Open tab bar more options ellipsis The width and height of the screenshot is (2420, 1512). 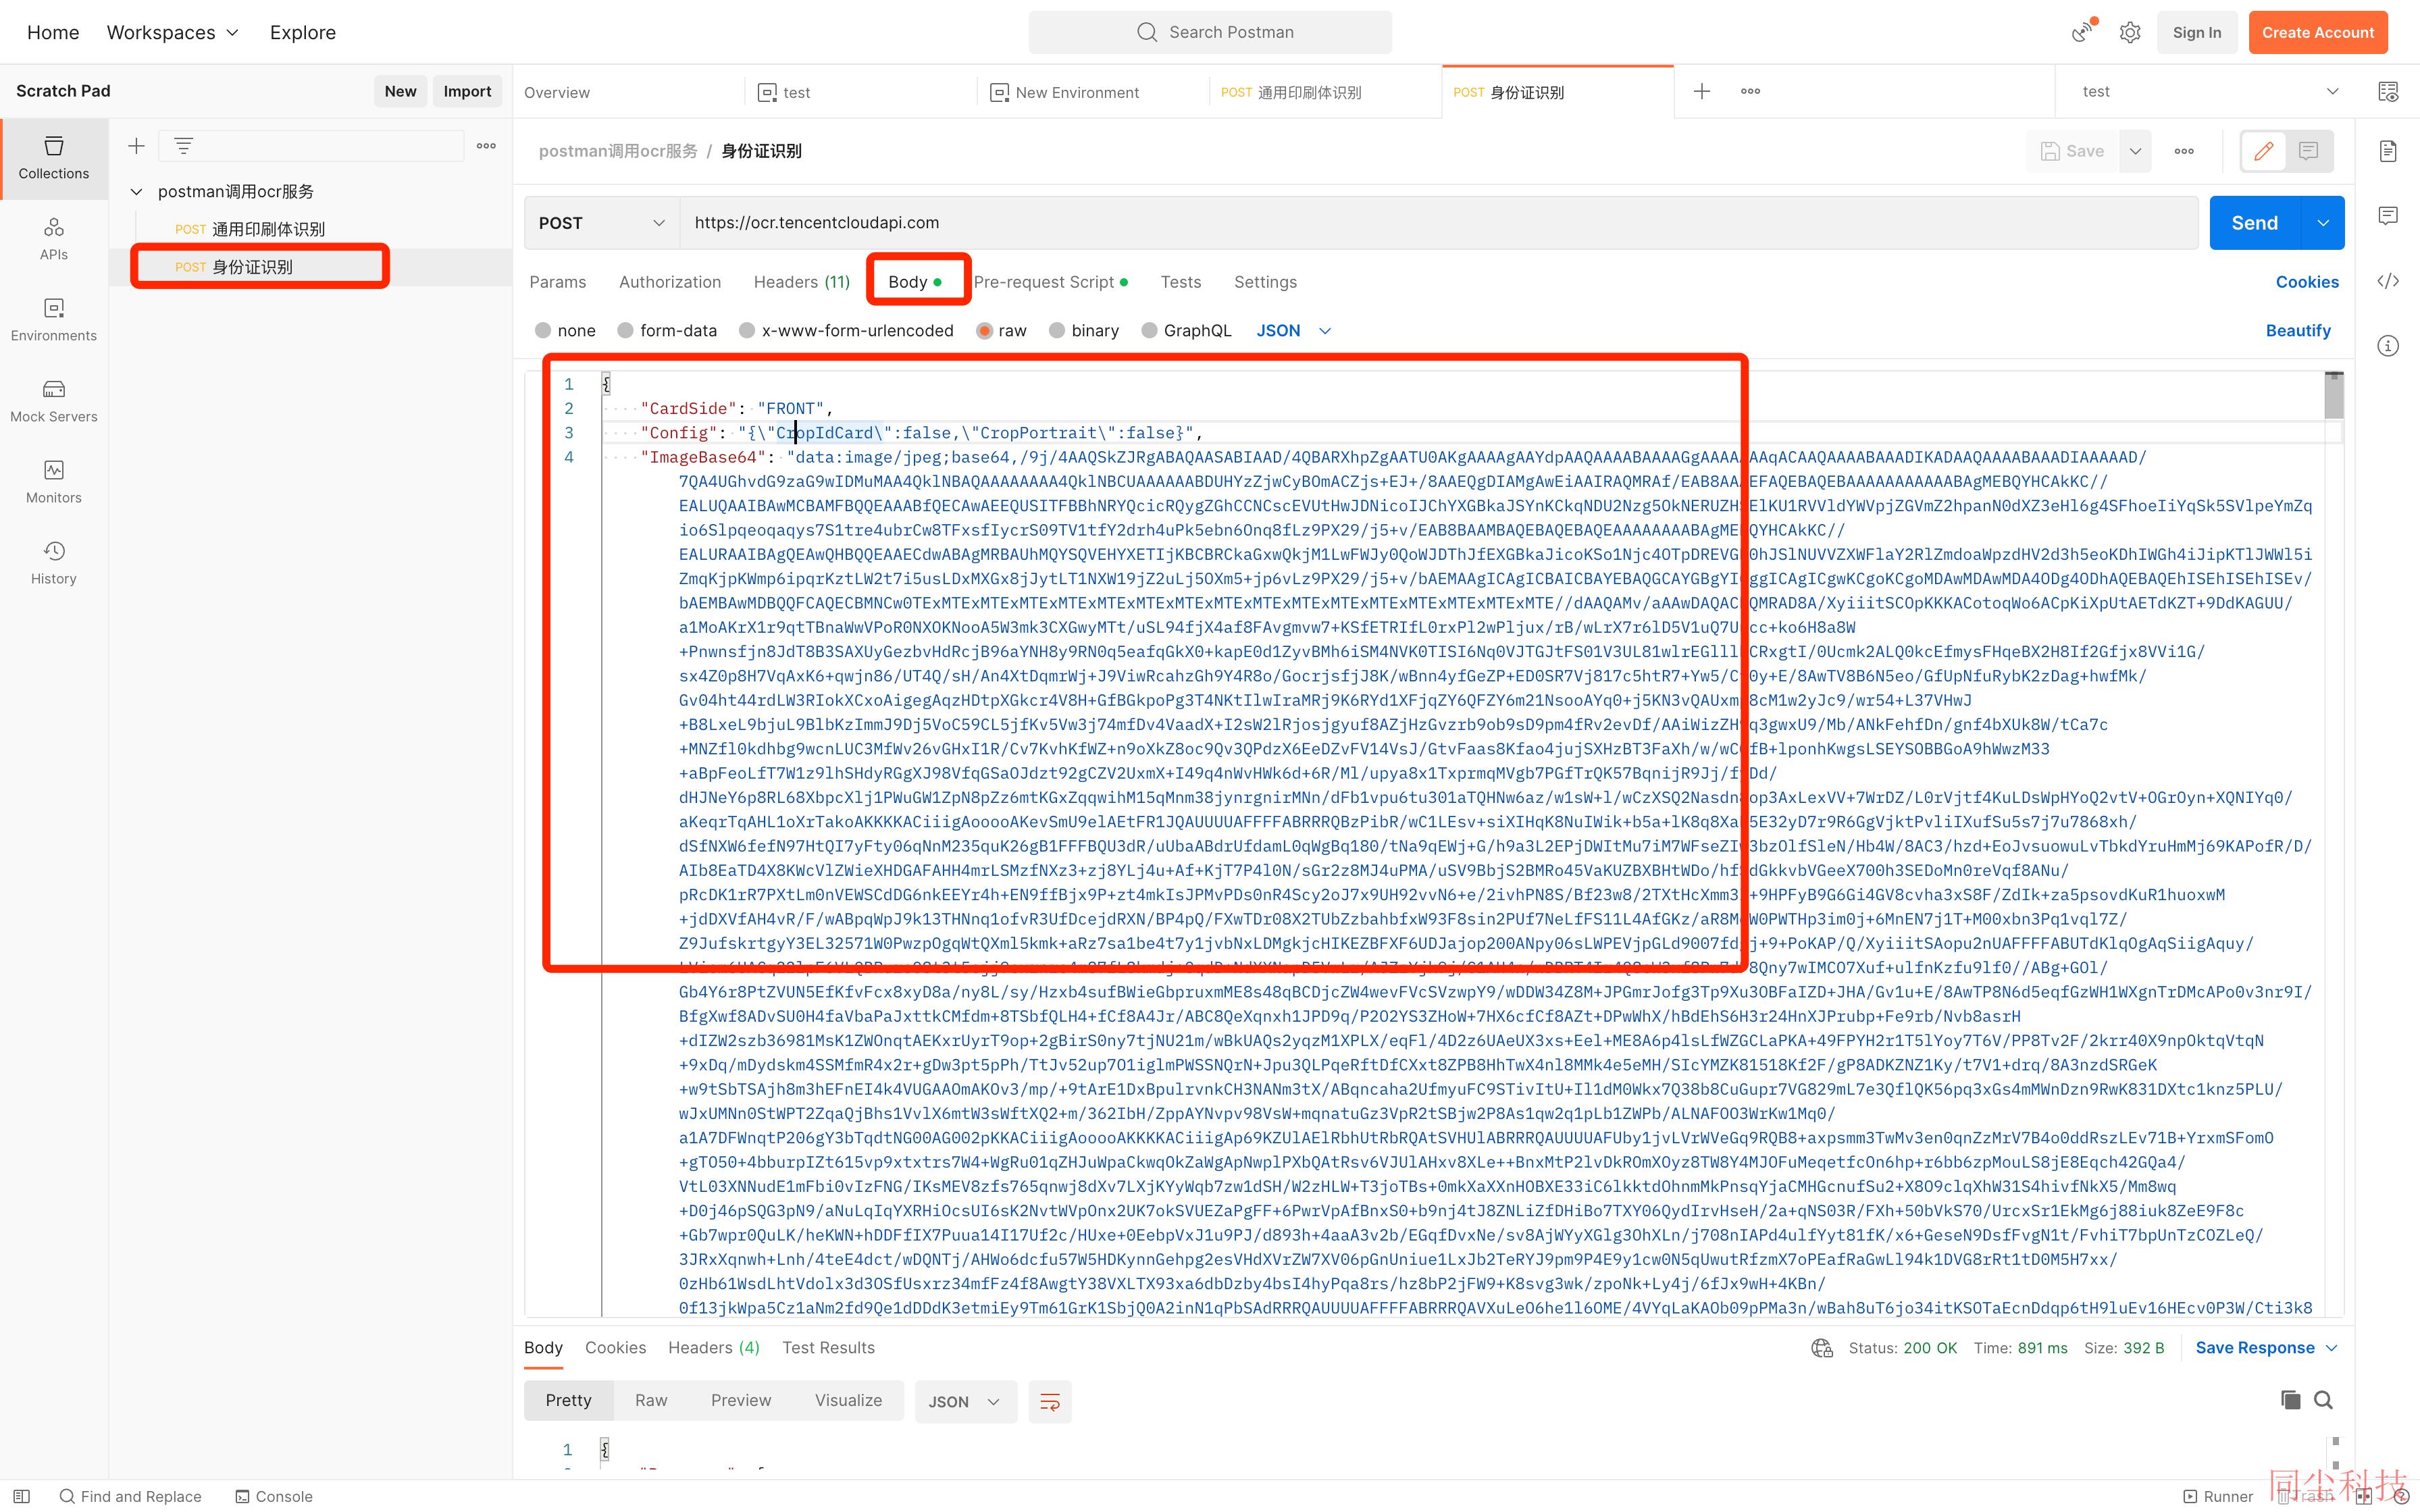(x=1750, y=91)
